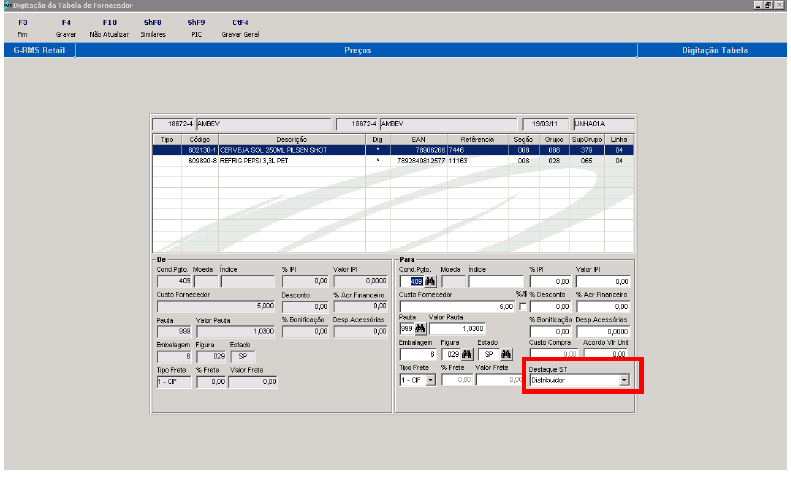The height and width of the screenshot is (477, 791).
Task: Toggle the %/$ checkbox beside Custo Fornecedor
Action: (x=523, y=307)
